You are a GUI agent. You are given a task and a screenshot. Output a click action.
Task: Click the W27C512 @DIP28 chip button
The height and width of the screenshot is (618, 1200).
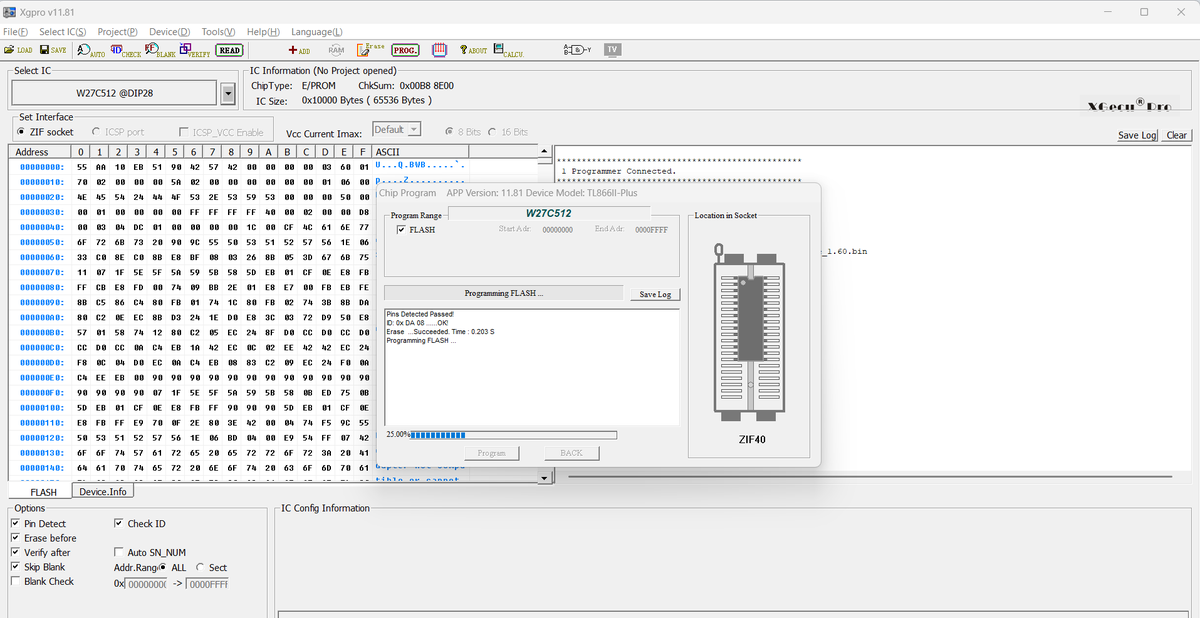(x=115, y=93)
